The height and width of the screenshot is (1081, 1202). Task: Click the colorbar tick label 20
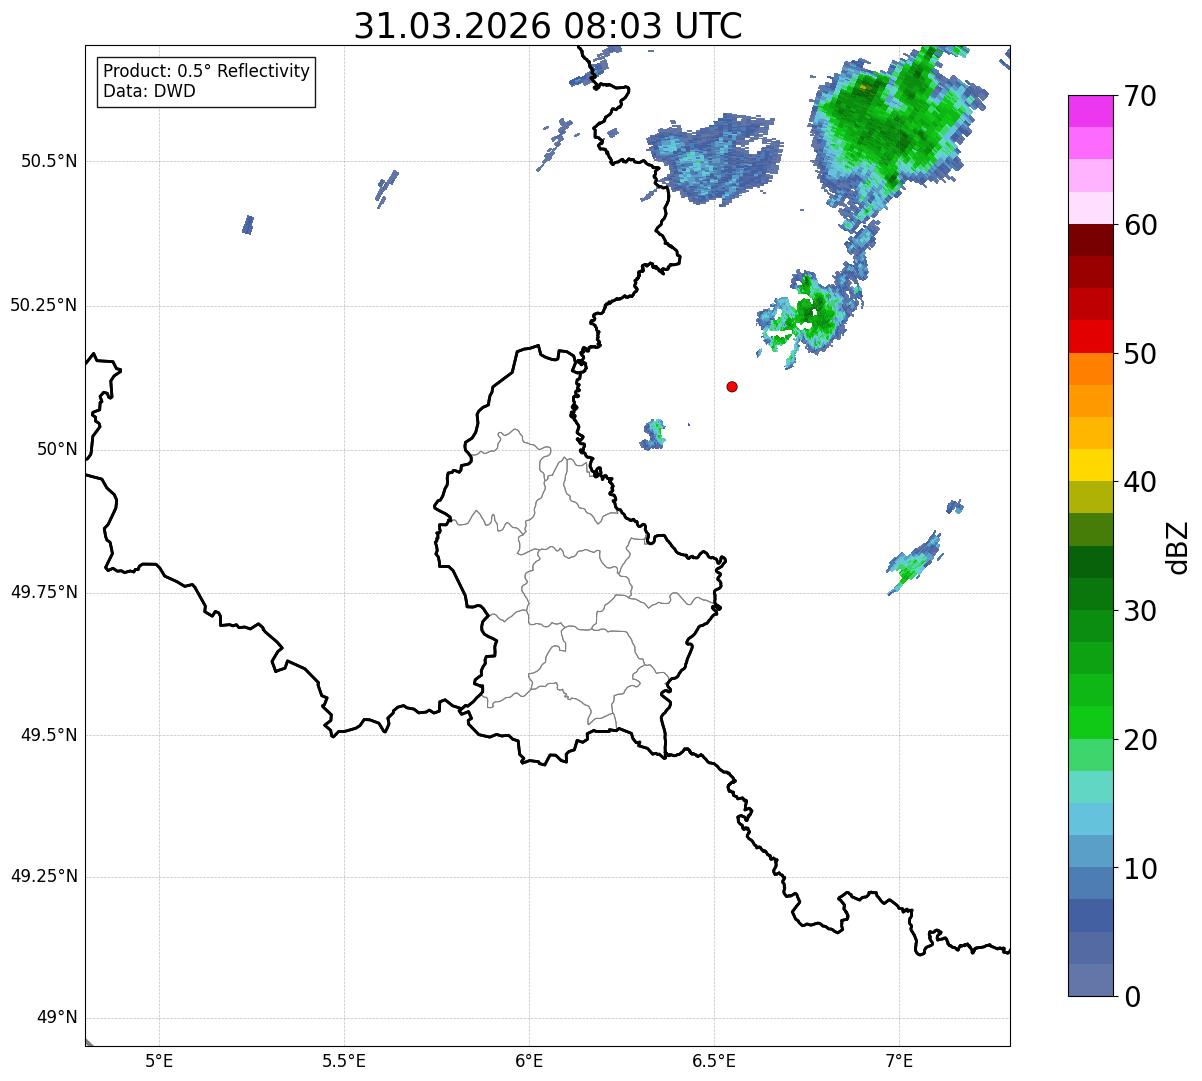(x=1141, y=740)
